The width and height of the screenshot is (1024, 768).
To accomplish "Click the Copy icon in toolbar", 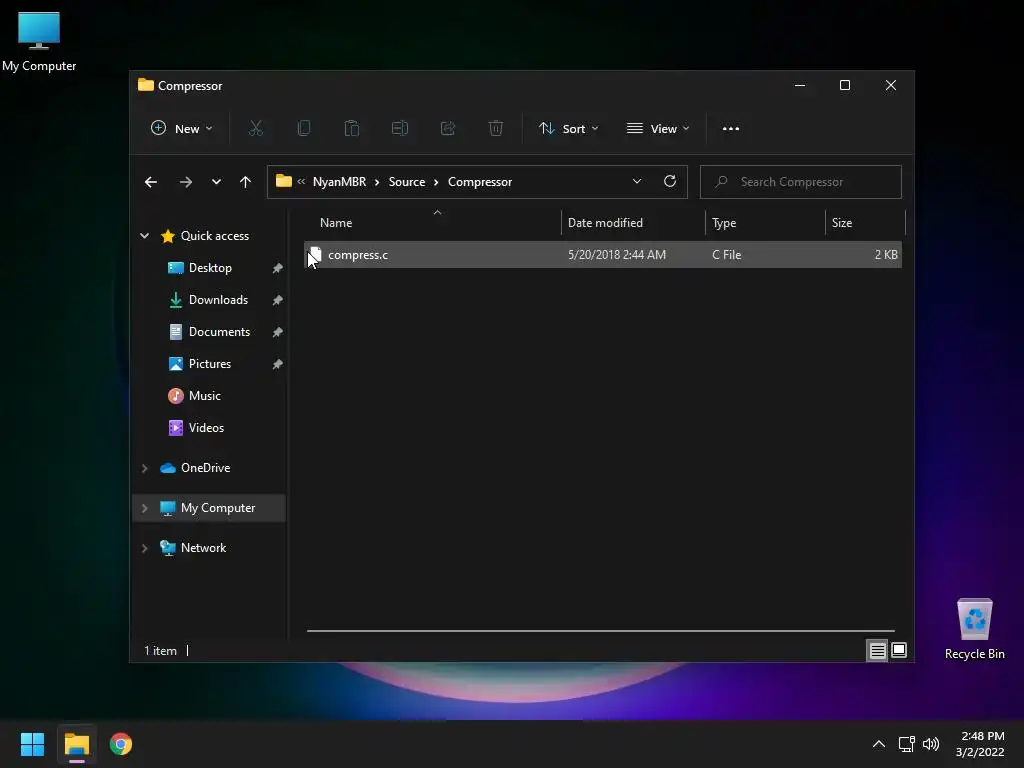I will point(304,129).
